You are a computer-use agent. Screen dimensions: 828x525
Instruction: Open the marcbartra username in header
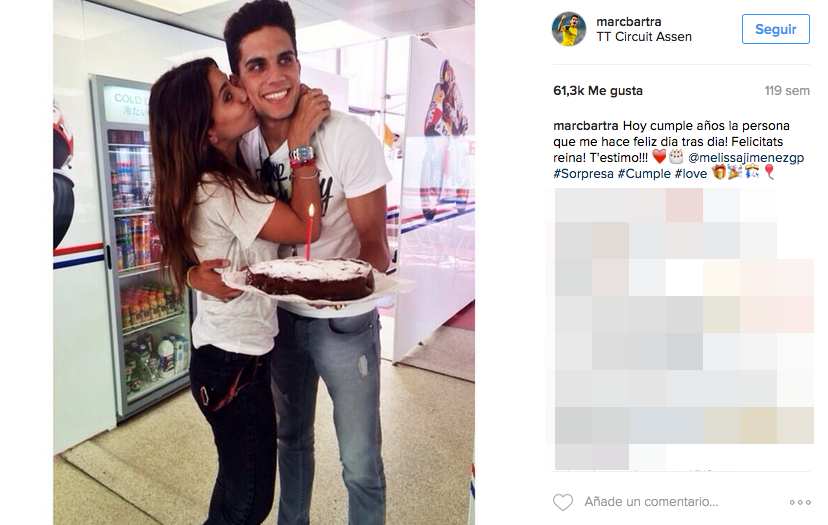pyautogui.click(x=628, y=22)
